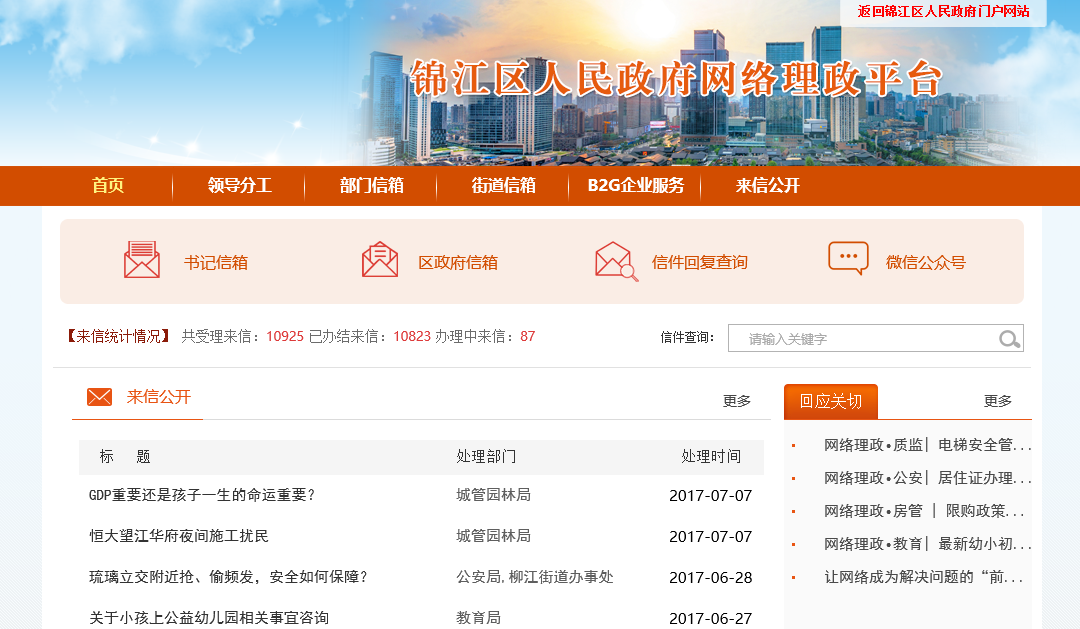Image resolution: width=1080 pixels, height=629 pixels.
Task: Open 领导分工 navigation item
Action: pos(240,185)
